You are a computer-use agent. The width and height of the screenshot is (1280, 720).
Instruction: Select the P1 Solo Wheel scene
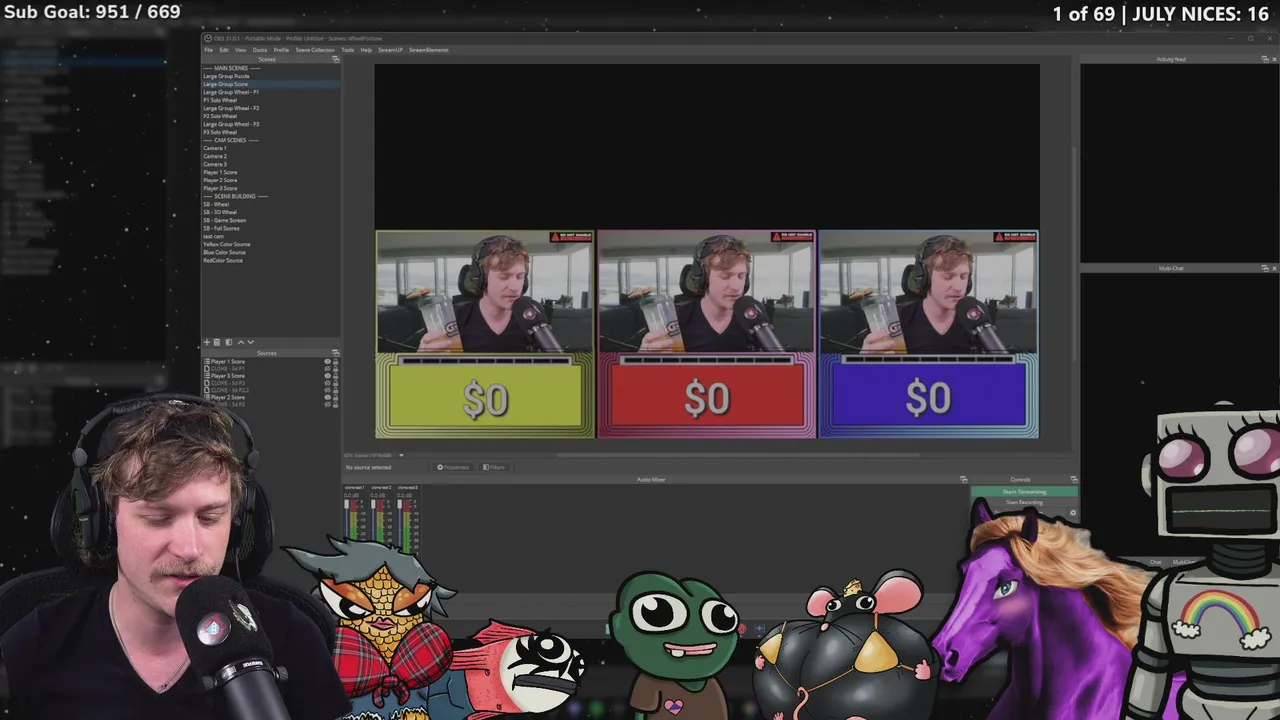pos(270,100)
